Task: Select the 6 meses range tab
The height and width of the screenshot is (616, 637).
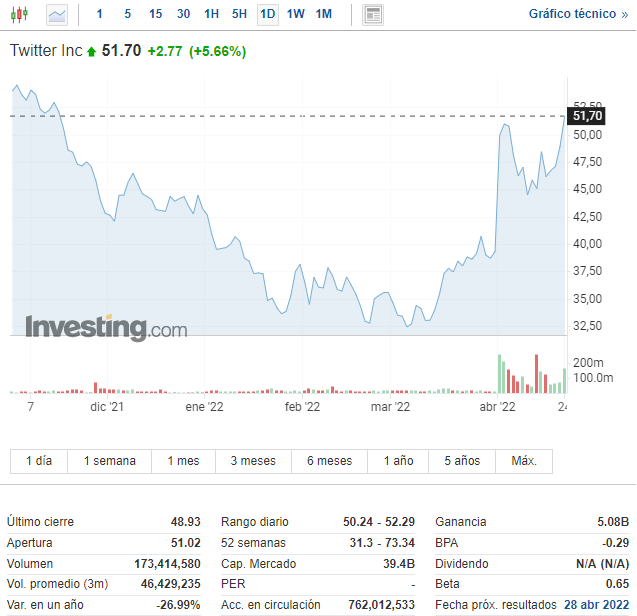Action: coord(329,461)
